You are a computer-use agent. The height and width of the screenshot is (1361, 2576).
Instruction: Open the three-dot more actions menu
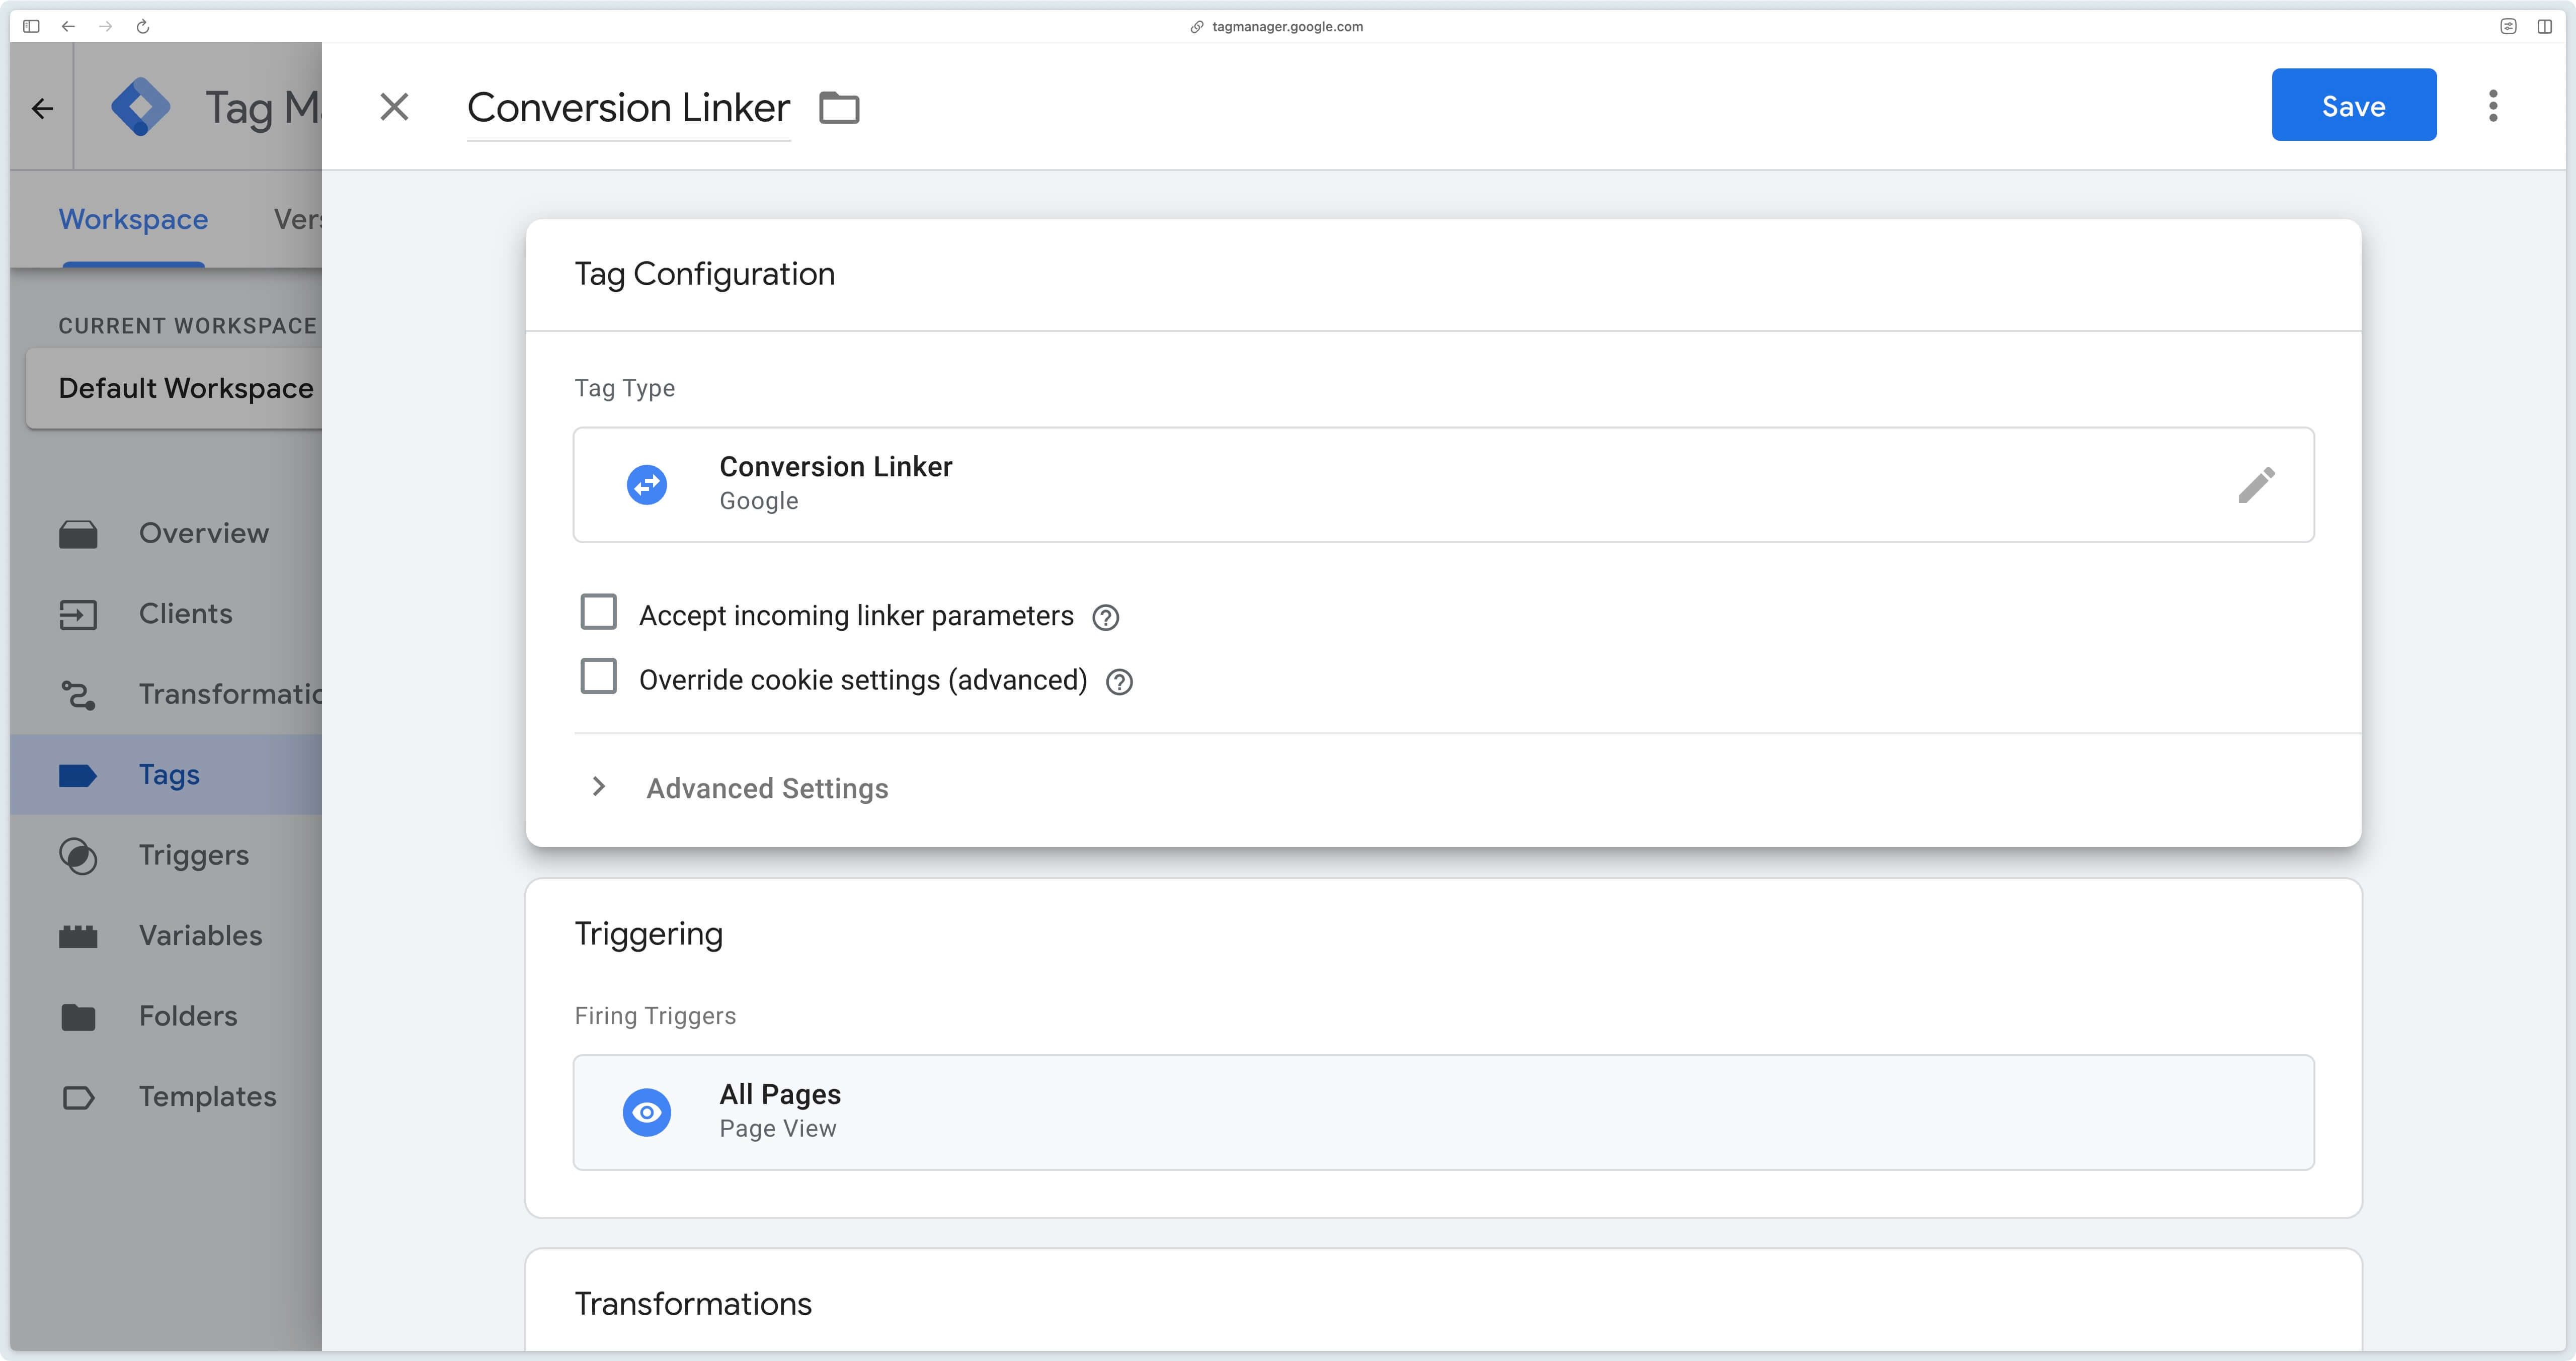tap(2493, 105)
